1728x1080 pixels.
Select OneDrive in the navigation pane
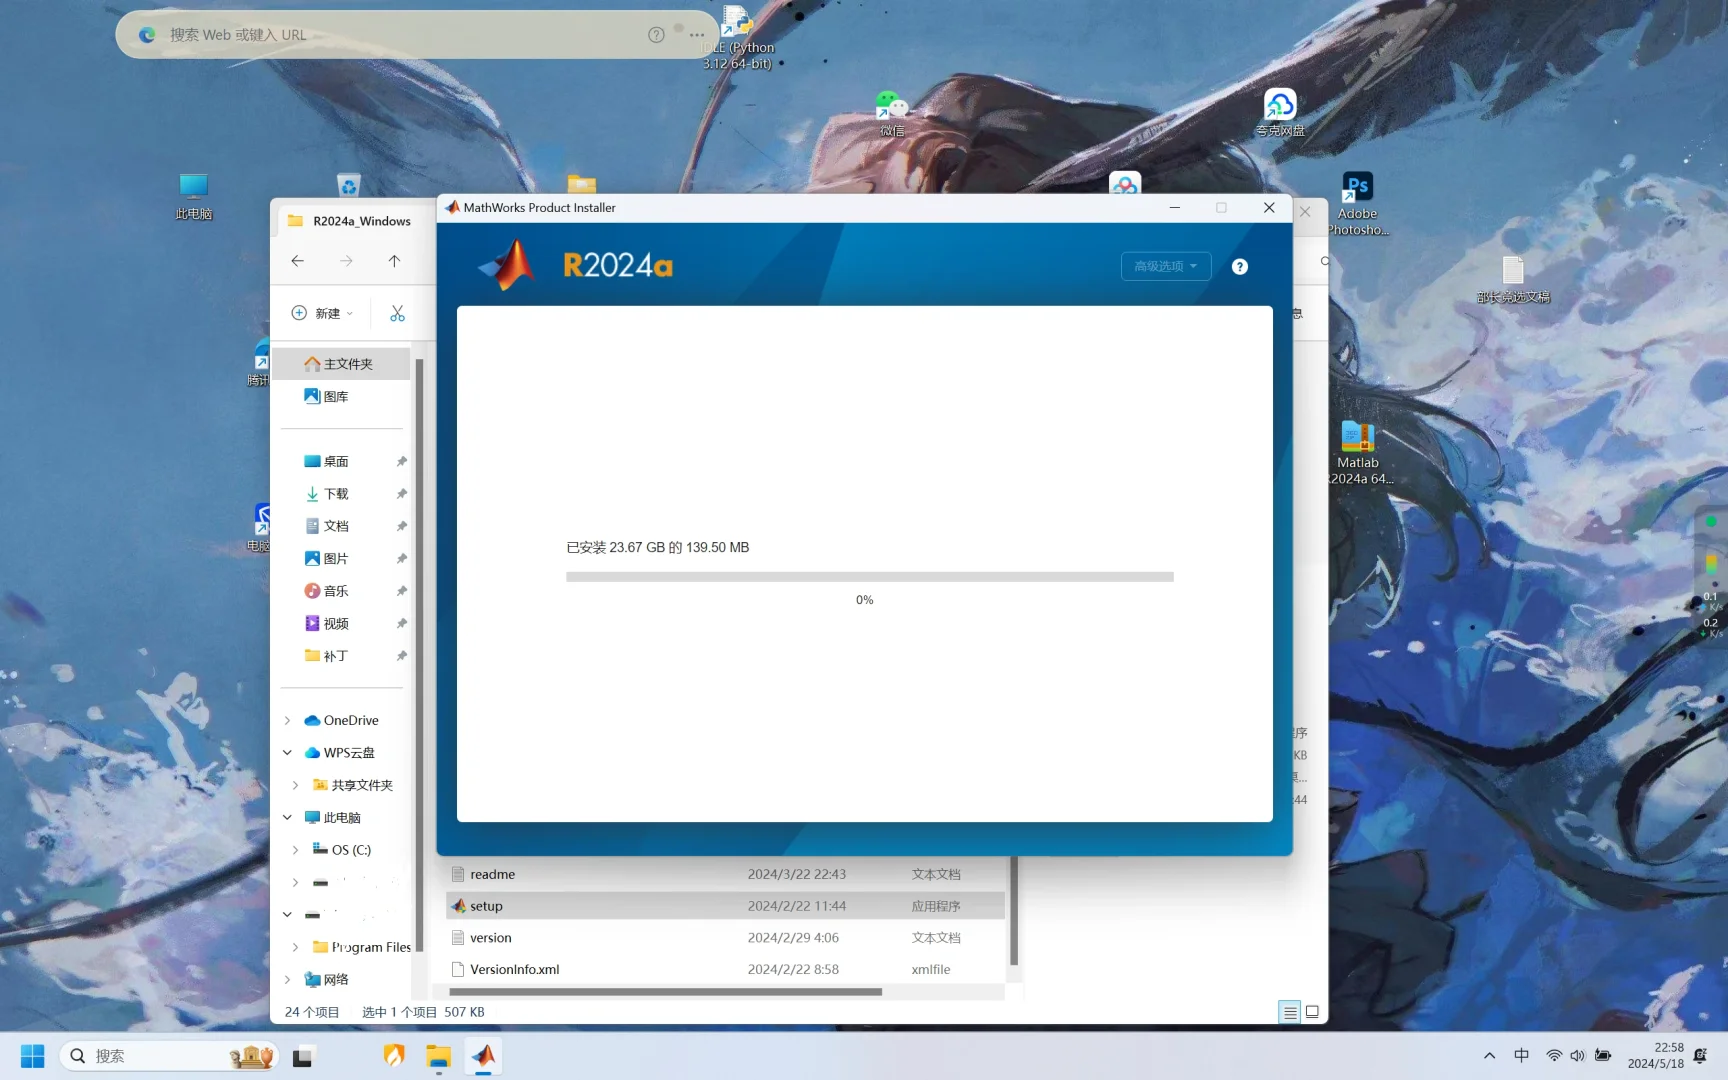(x=342, y=721)
